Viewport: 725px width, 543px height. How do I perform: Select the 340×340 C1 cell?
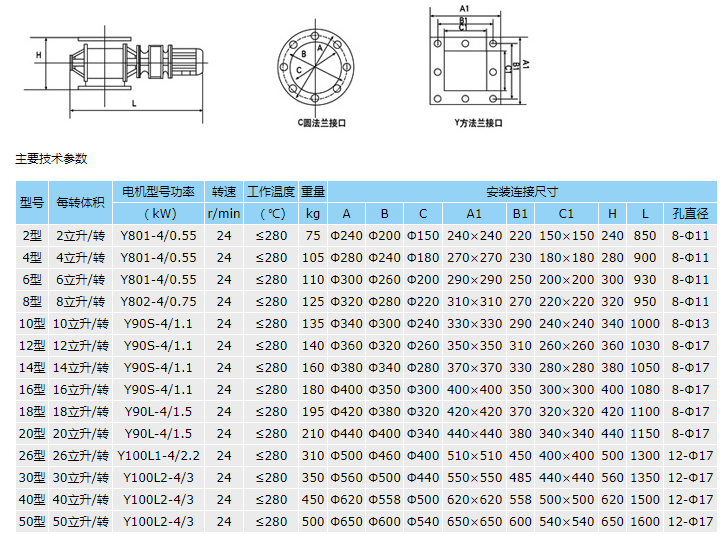[x=566, y=433]
